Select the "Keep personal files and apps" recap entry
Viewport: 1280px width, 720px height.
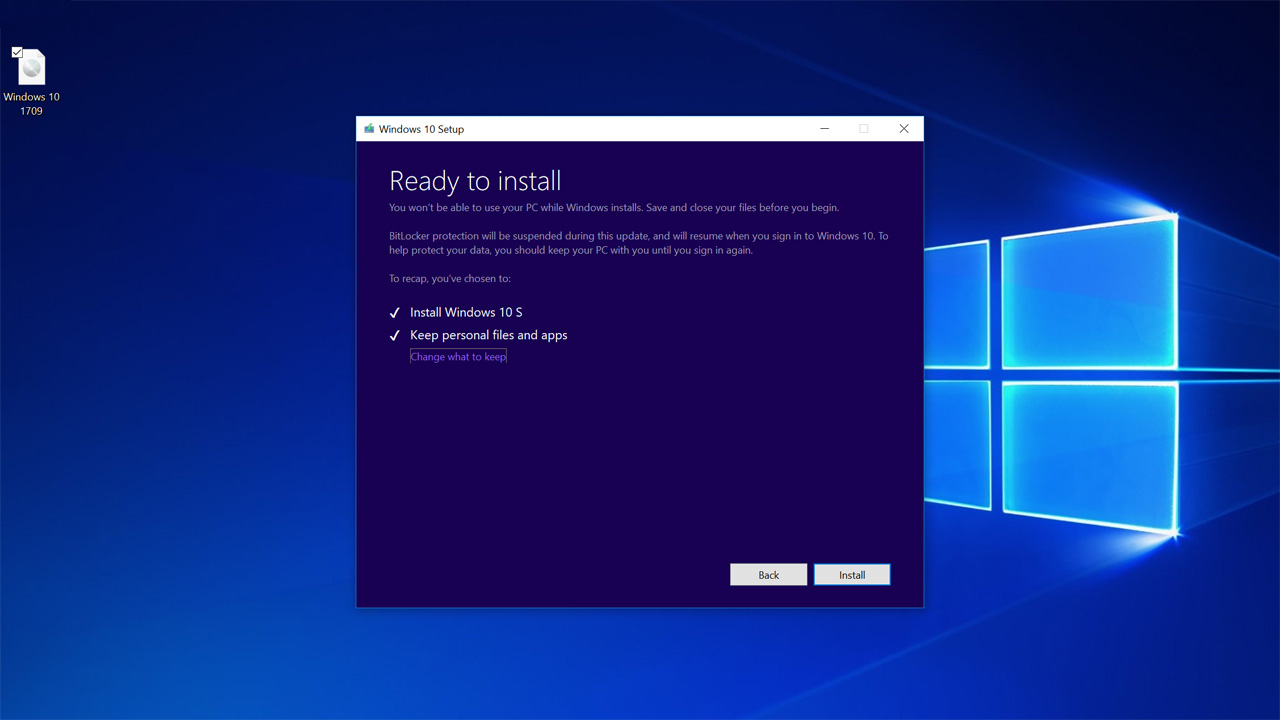coord(488,335)
